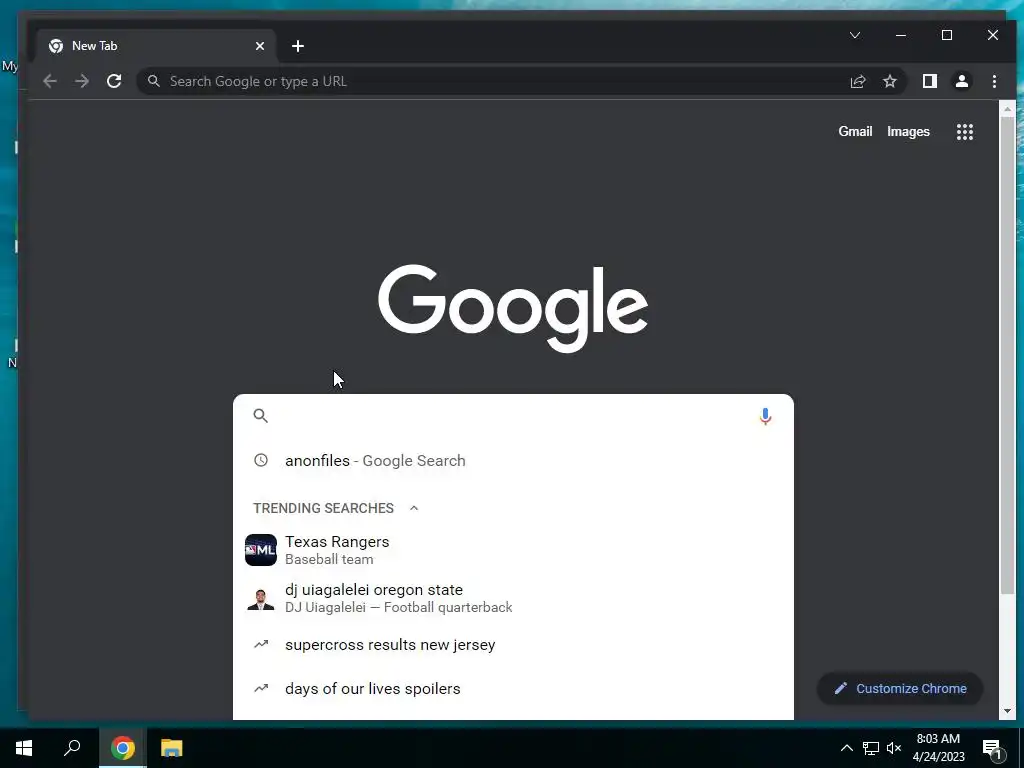The width and height of the screenshot is (1024, 768).
Task: Select dj uiagalelei oregon state suggestion
Action: pos(513,598)
